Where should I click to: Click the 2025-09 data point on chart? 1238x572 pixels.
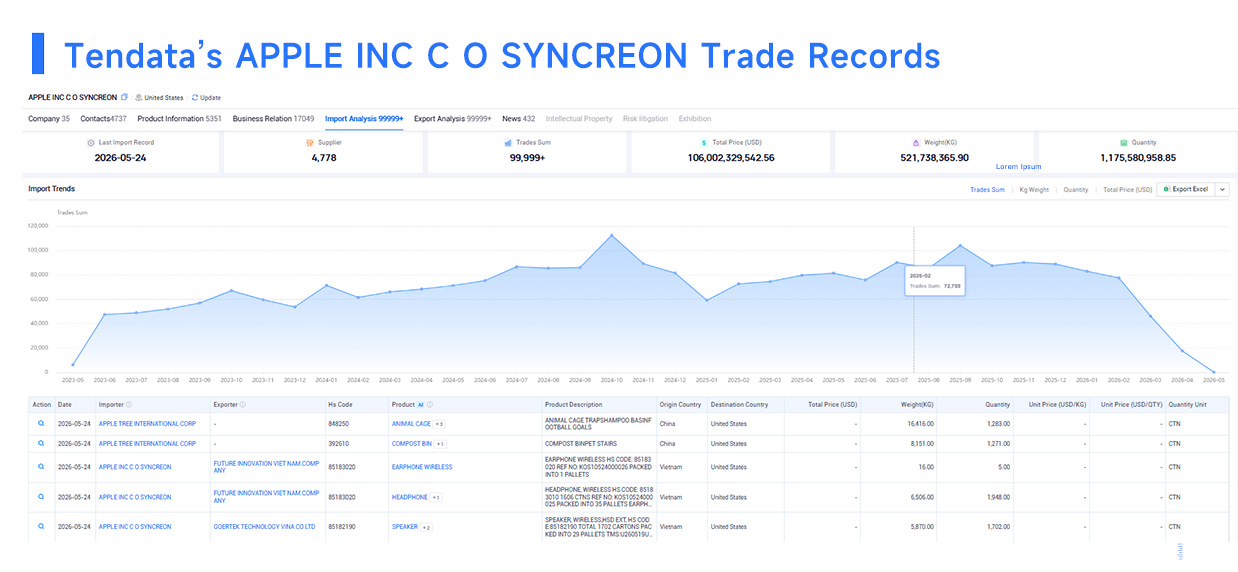[960, 245]
